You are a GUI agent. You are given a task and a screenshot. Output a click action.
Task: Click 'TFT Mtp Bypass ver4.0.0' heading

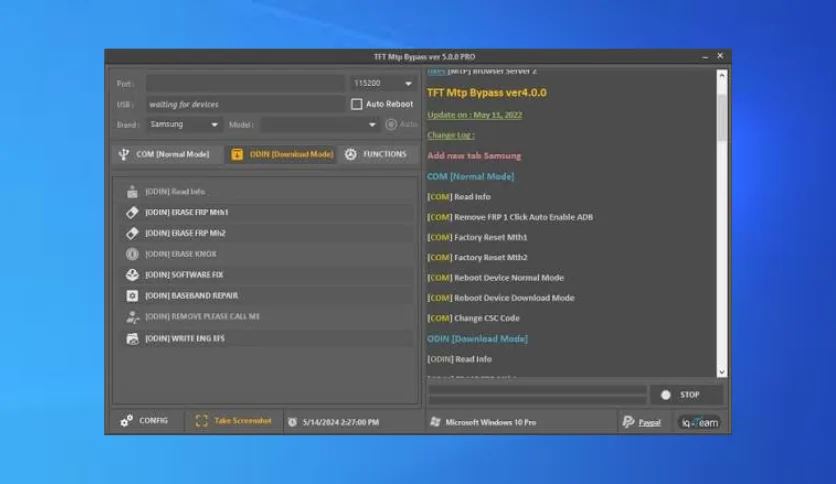487,93
